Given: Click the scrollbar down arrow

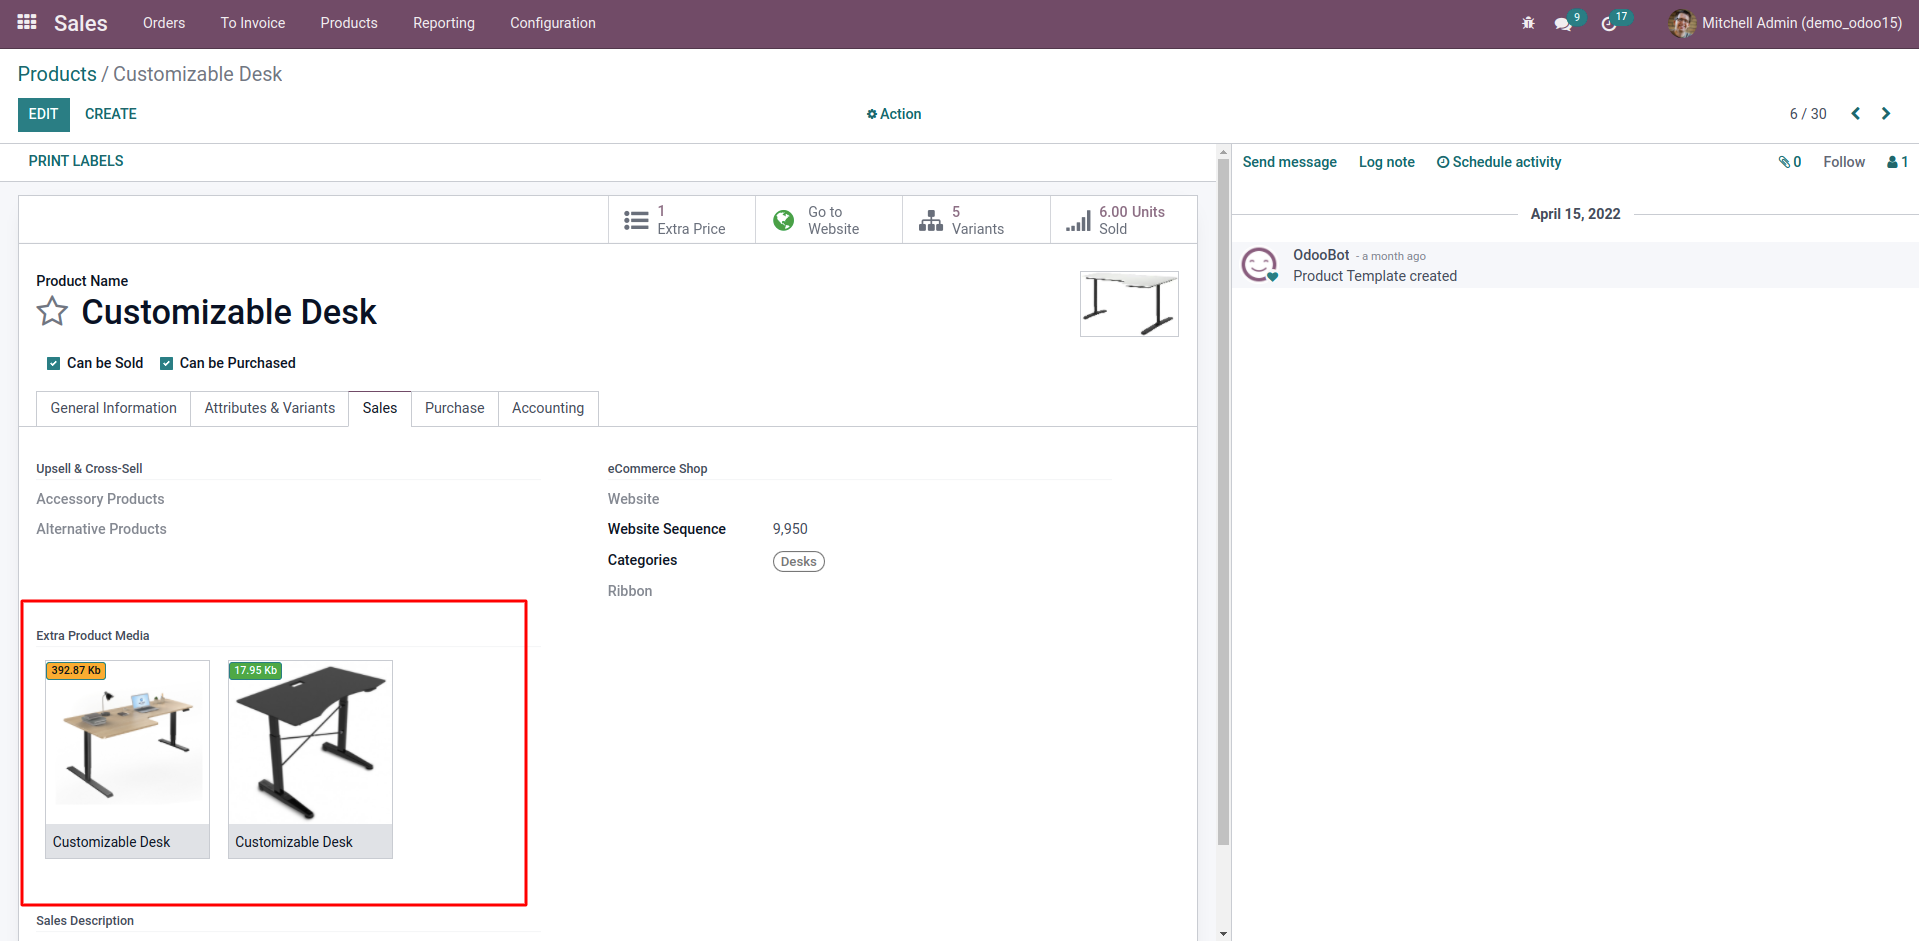Looking at the screenshot, I should coord(1224,934).
